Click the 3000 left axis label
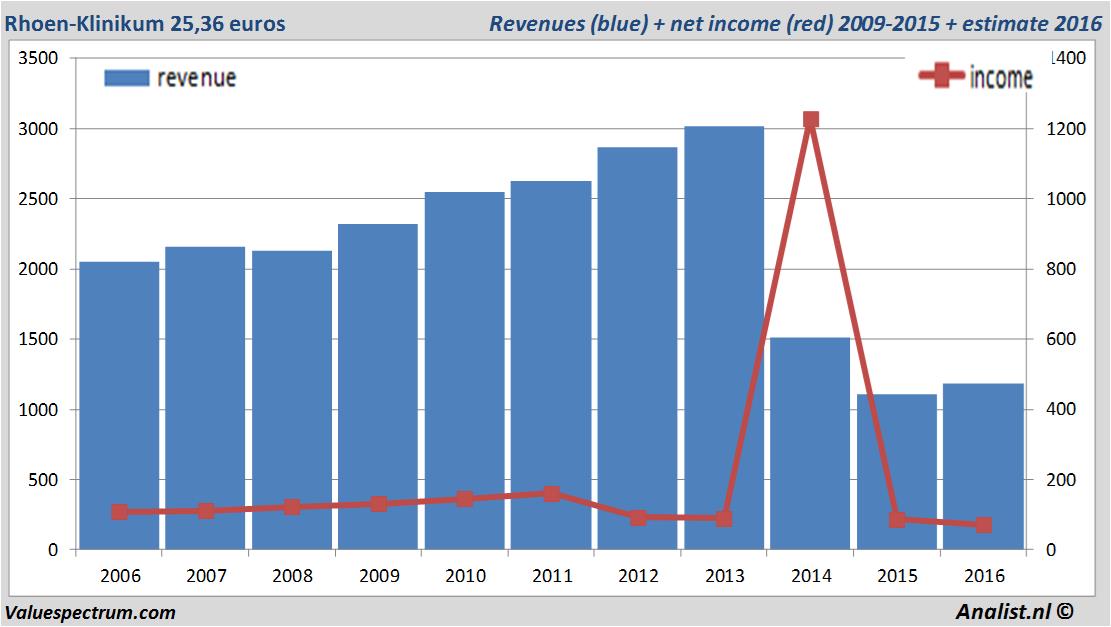This screenshot has width=1111, height=627. coord(38,129)
